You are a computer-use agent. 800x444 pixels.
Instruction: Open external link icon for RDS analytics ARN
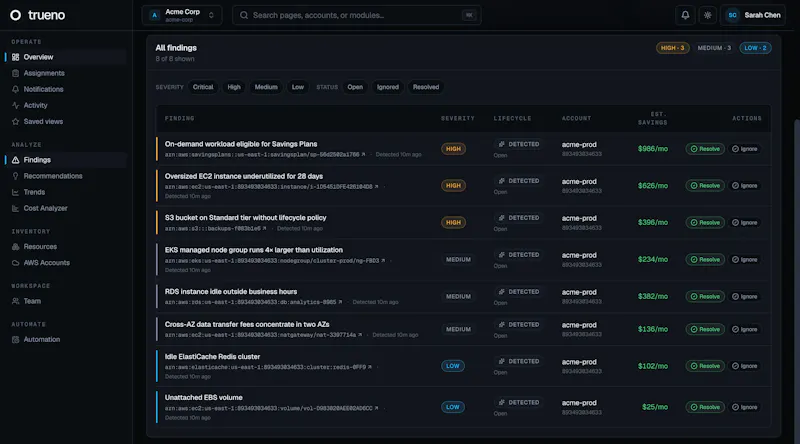click(340, 302)
